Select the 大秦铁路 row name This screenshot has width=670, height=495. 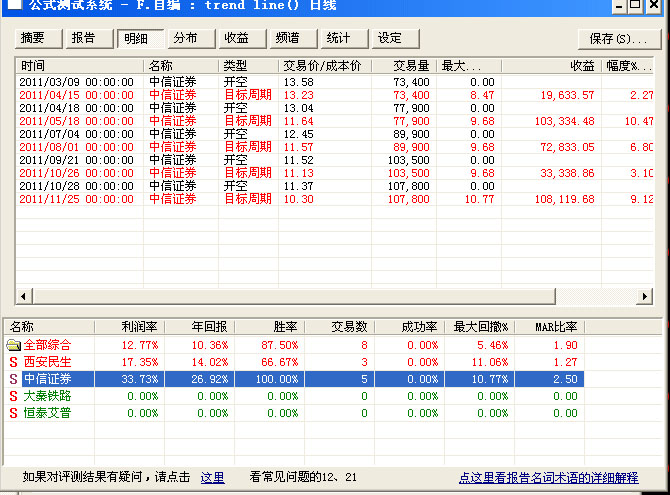47,396
